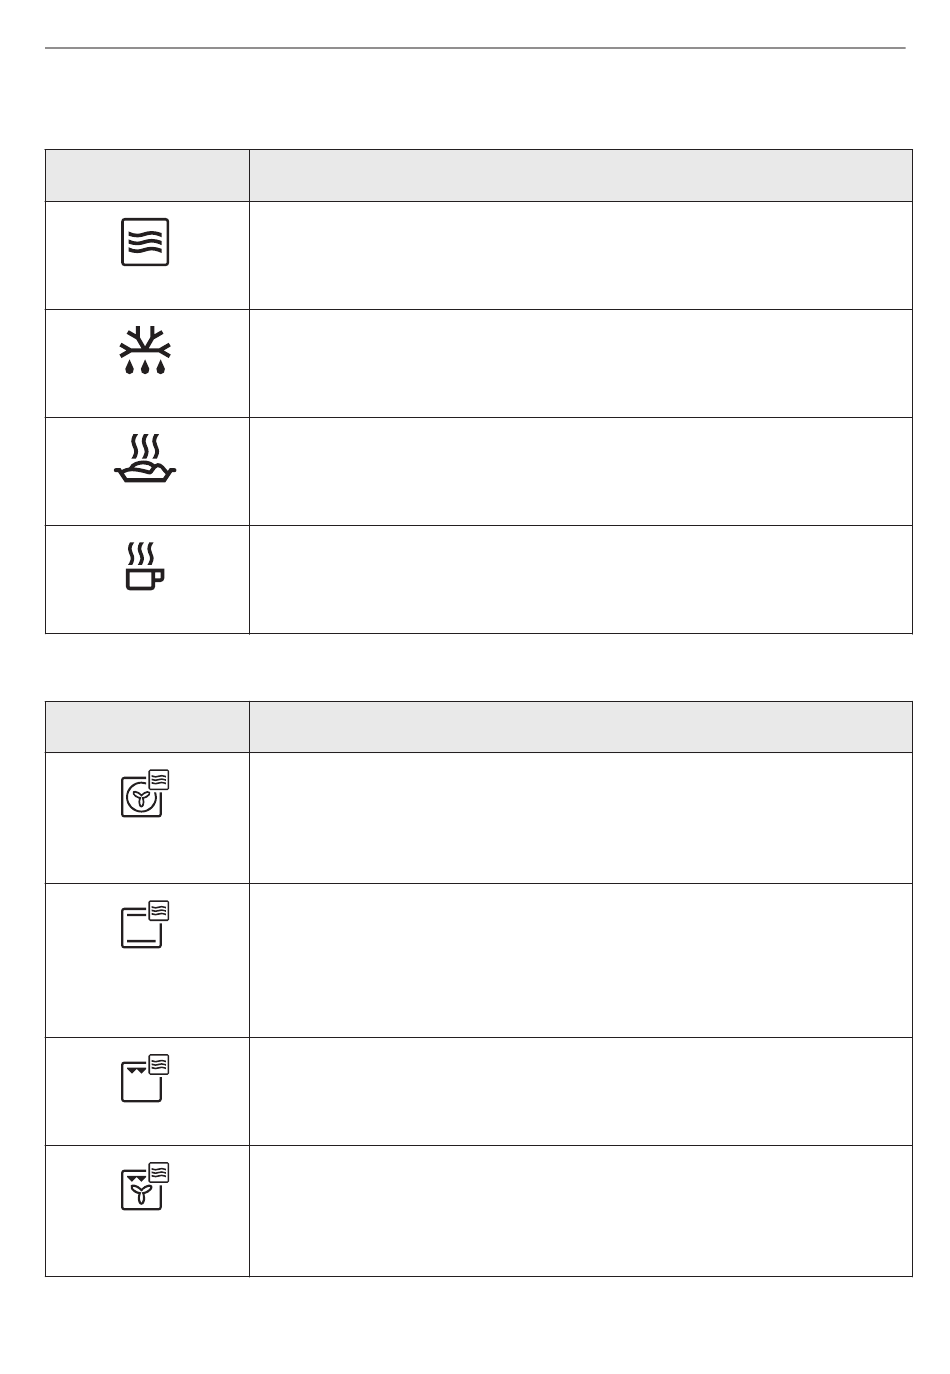Click the lower table's gray symbol column header
The height and width of the screenshot is (1374, 950).
[147, 727]
